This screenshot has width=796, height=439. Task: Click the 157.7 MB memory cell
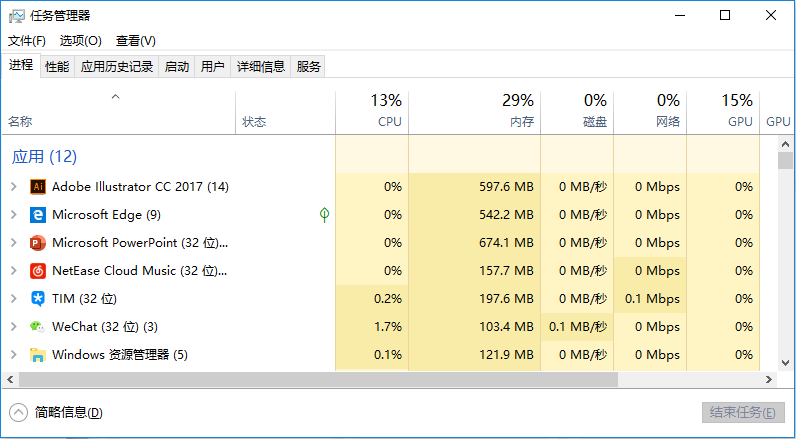[475, 271]
